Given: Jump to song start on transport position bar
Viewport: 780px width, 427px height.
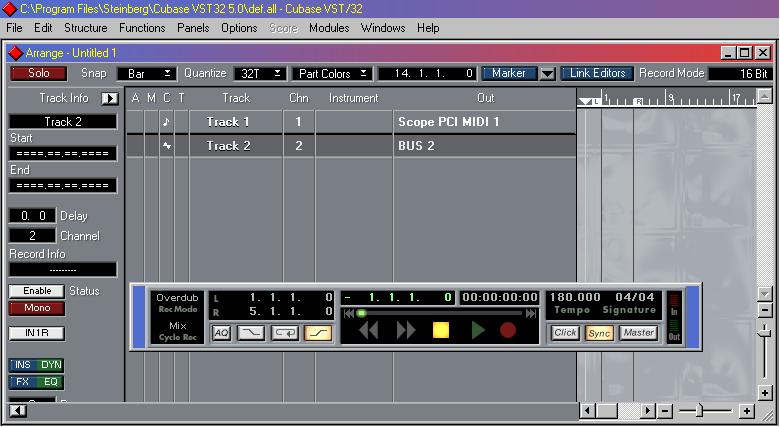Looking at the screenshot, I should tap(349, 313).
